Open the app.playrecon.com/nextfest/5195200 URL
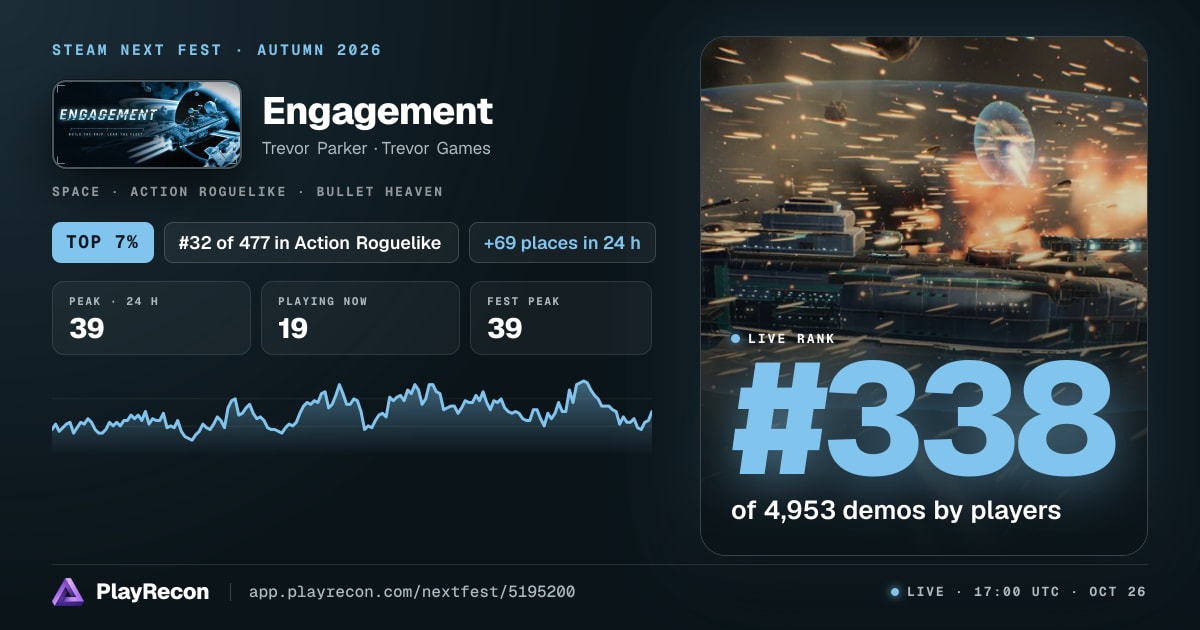Image resolution: width=1200 pixels, height=630 pixels. pos(411,592)
